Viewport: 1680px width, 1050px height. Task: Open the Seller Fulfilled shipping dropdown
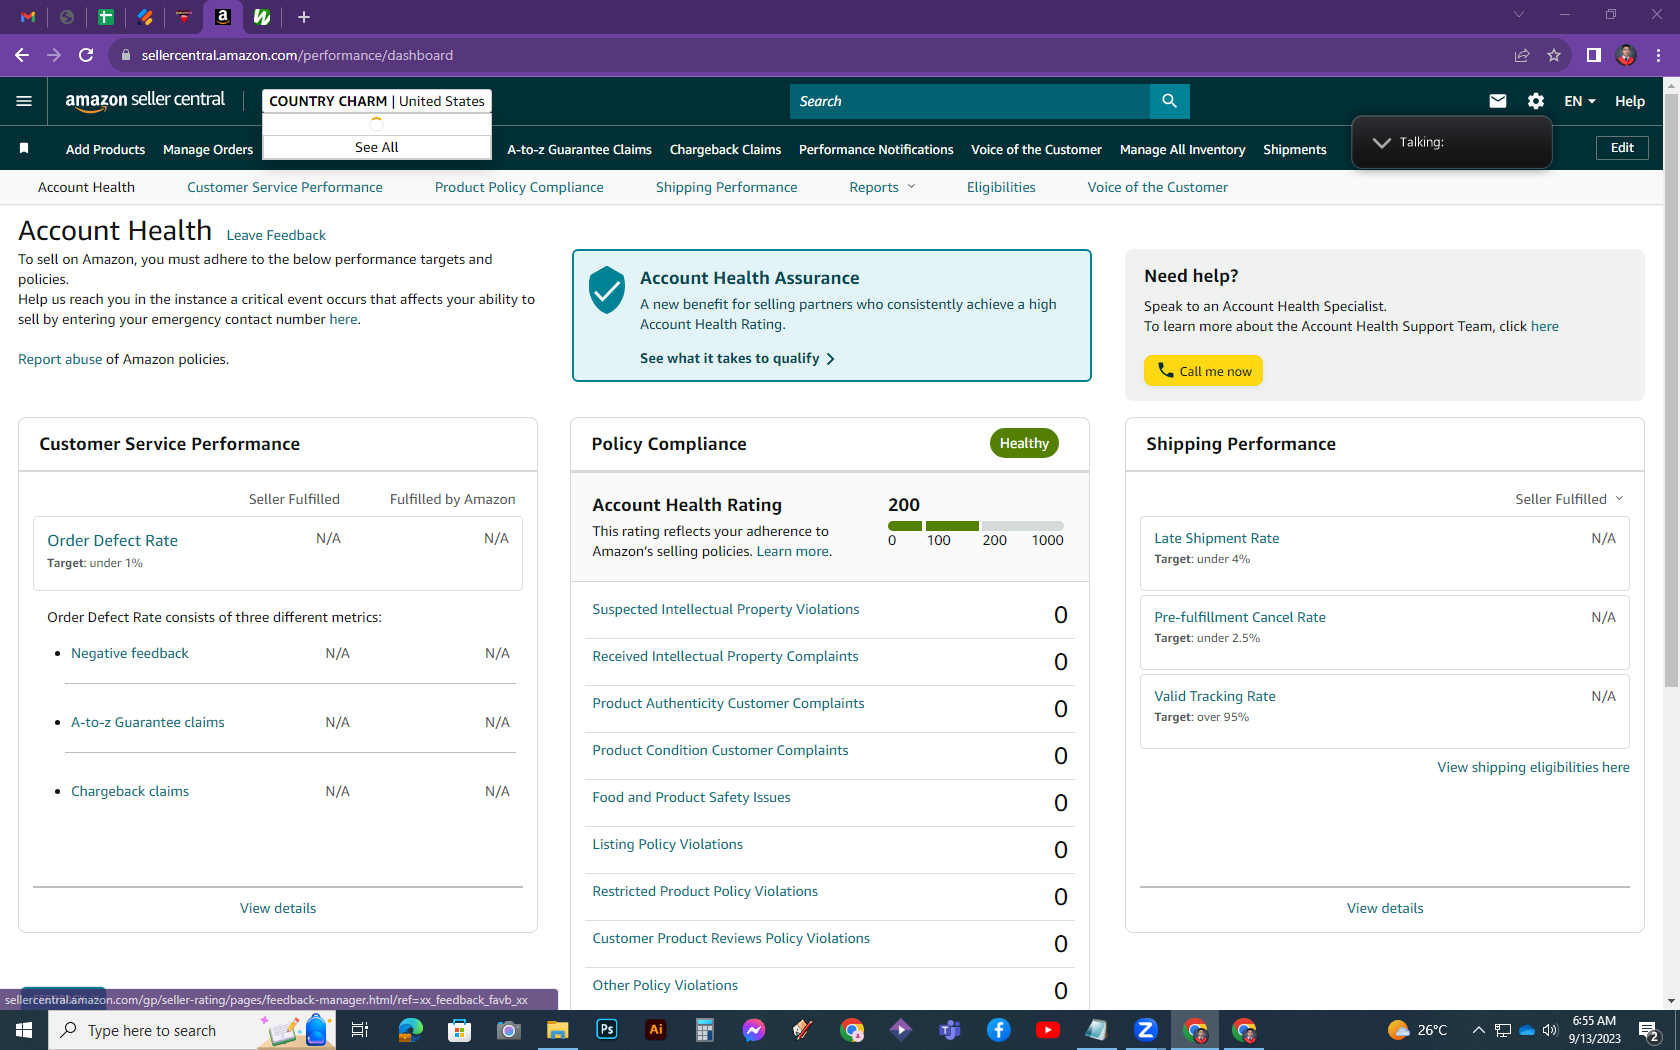[1569, 499]
